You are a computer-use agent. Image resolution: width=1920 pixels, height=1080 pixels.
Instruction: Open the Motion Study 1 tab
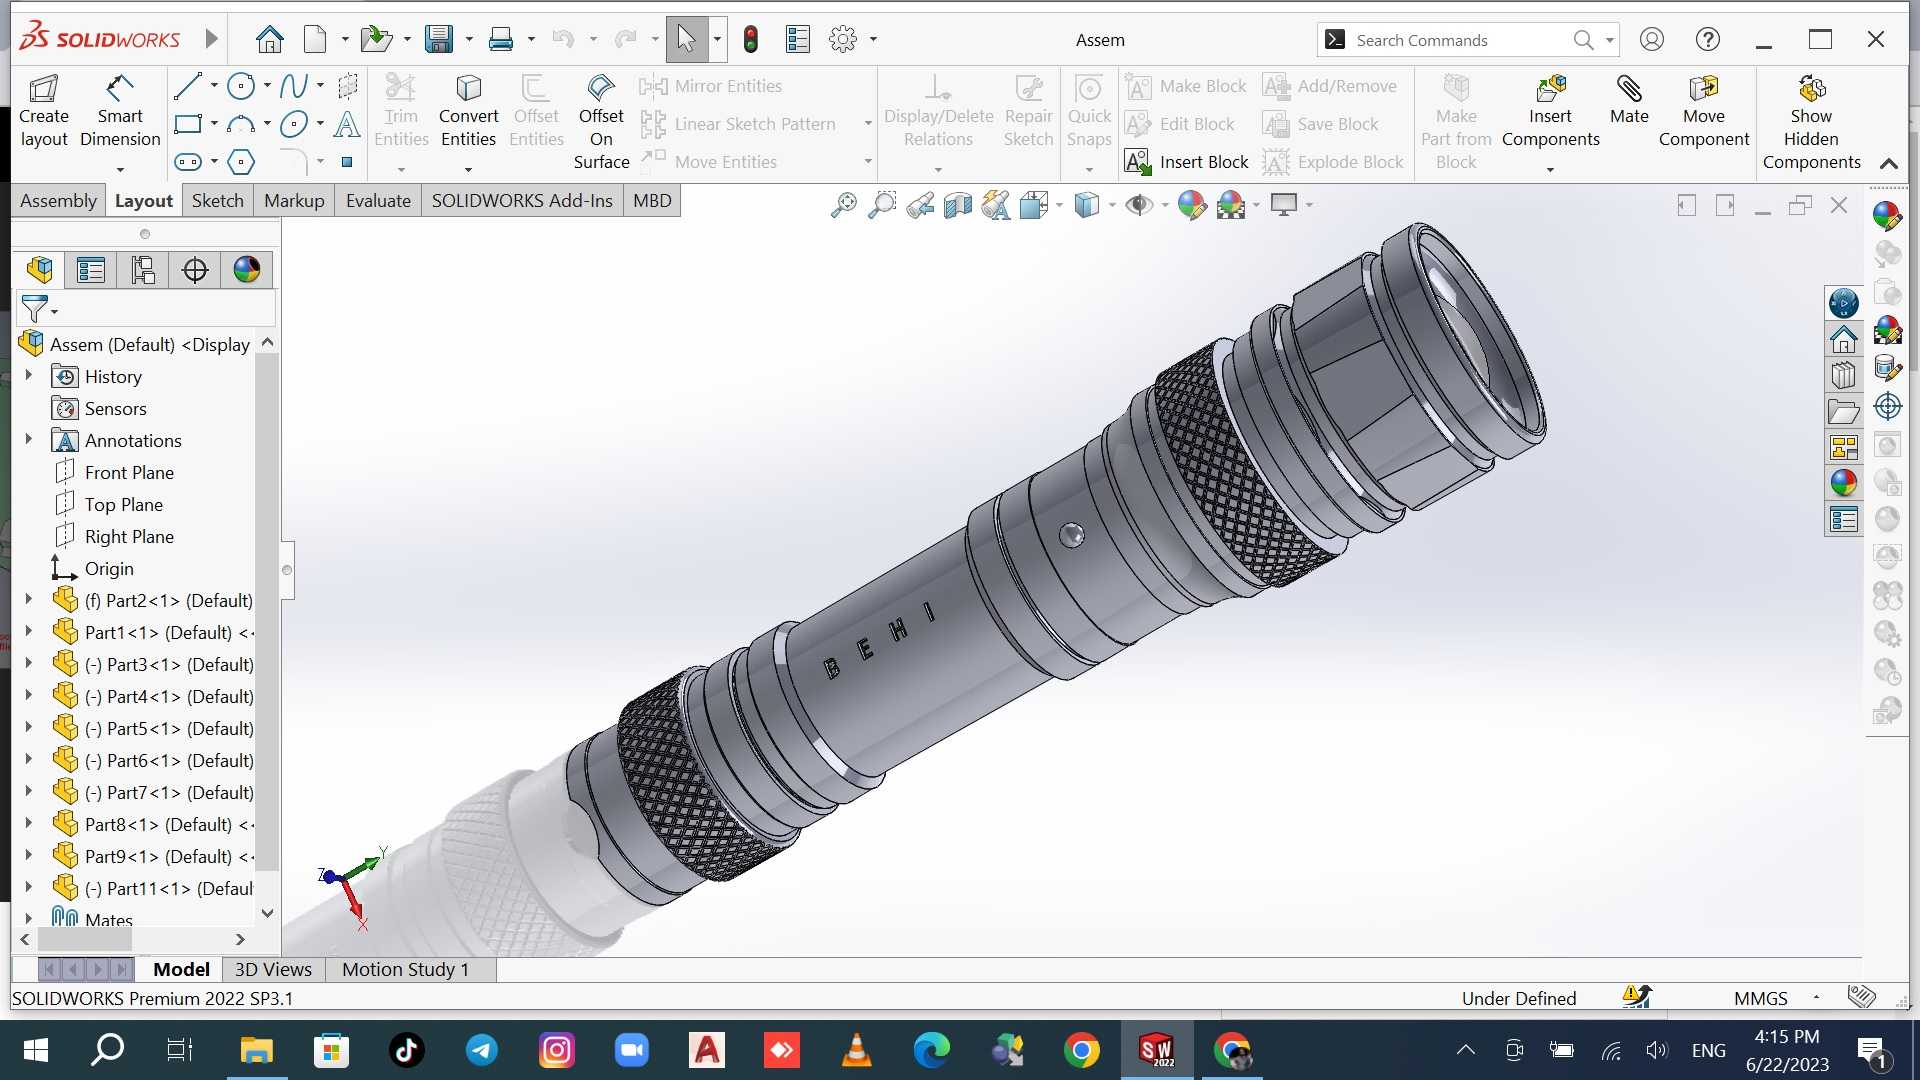pos(405,969)
